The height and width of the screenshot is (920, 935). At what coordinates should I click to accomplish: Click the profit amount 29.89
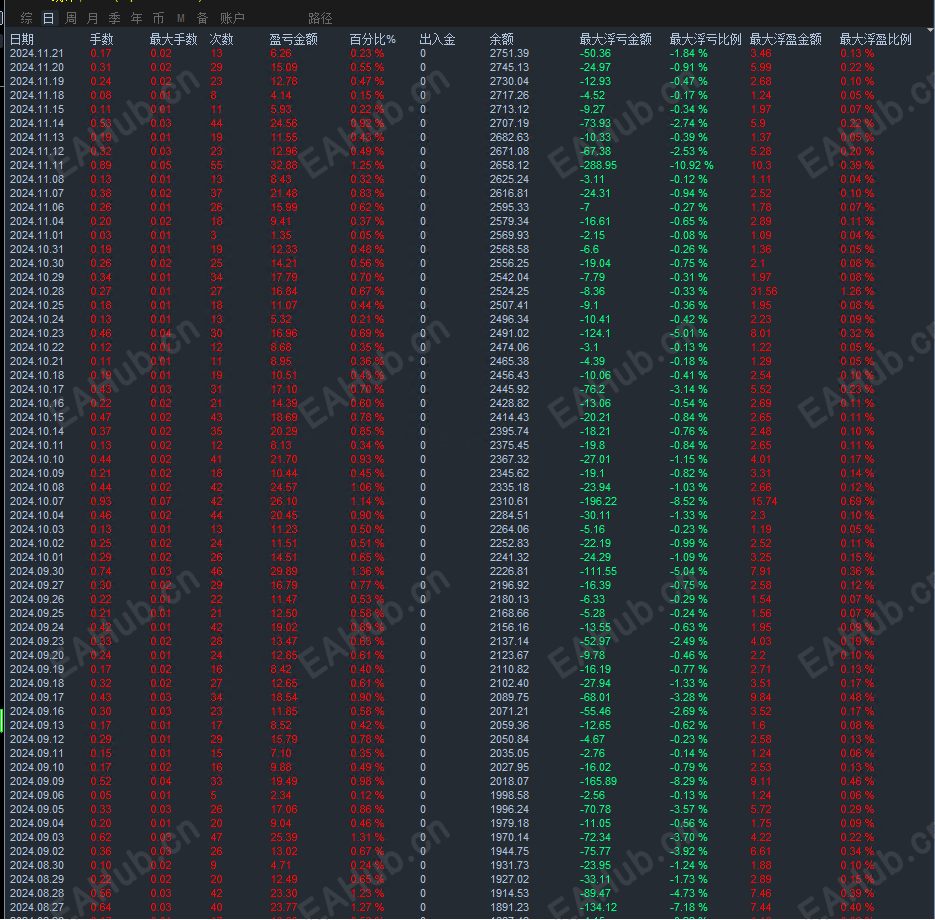[x=284, y=572]
